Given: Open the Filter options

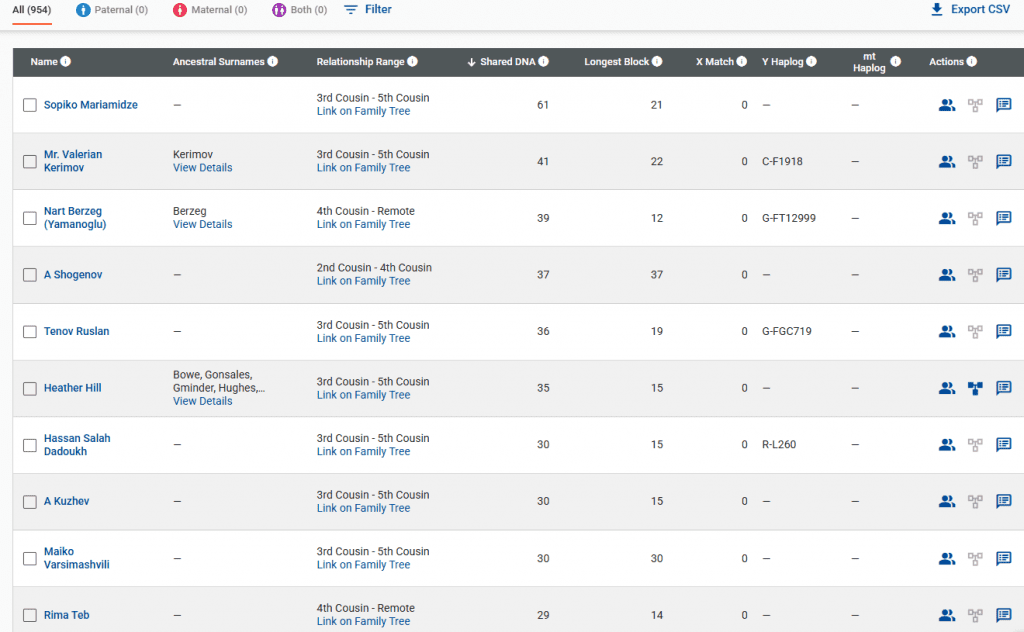Looking at the screenshot, I should (368, 10).
